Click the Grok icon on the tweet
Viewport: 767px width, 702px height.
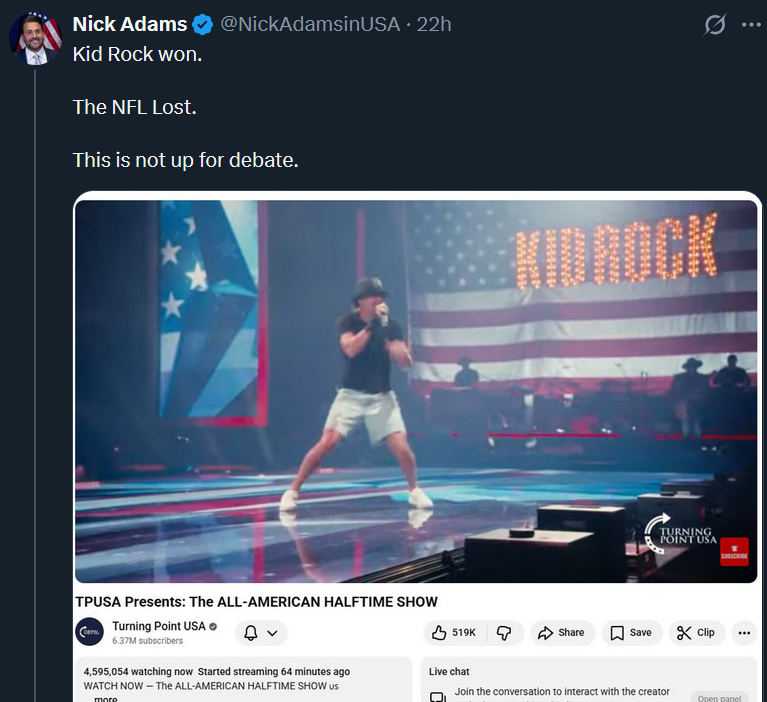[x=714, y=25]
